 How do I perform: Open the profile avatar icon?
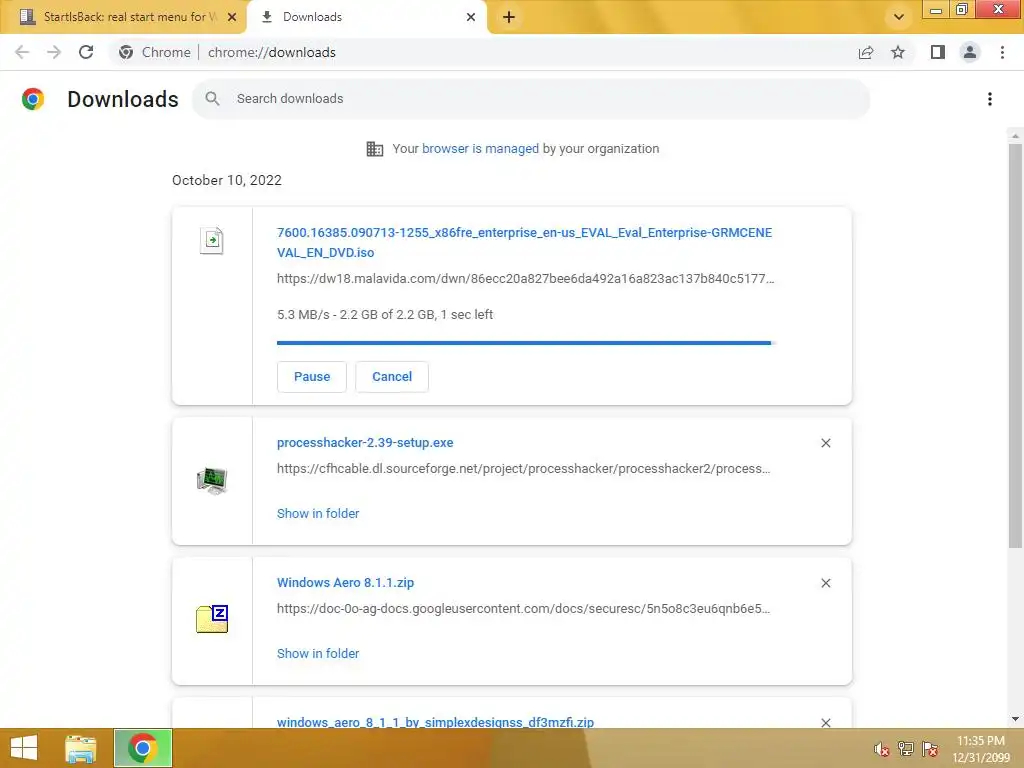[x=970, y=52]
